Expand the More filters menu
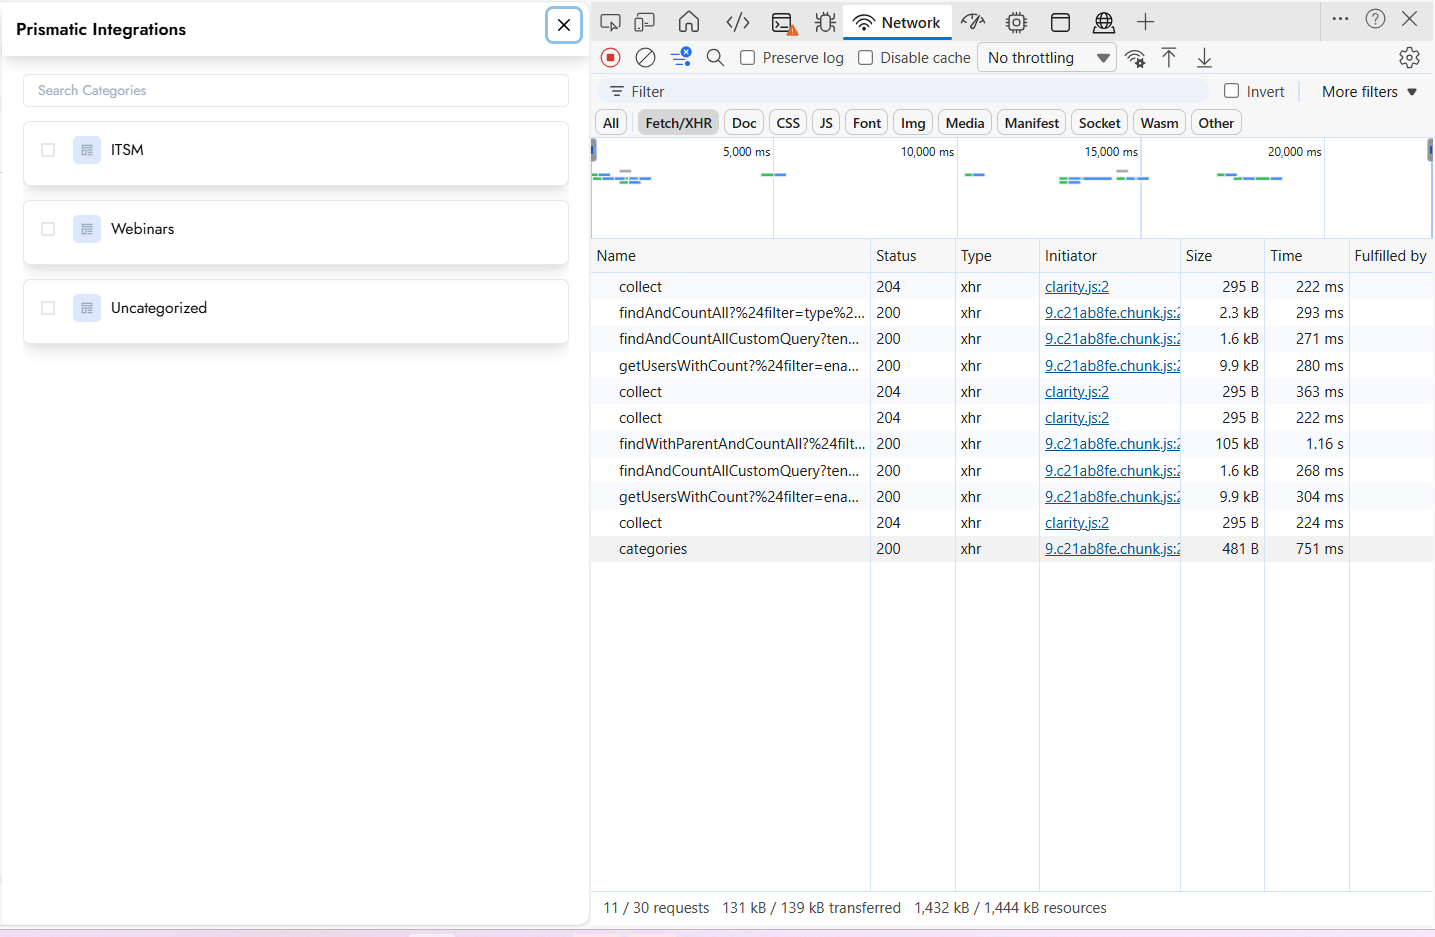The height and width of the screenshot is (937, 1435). (1369, 92)
